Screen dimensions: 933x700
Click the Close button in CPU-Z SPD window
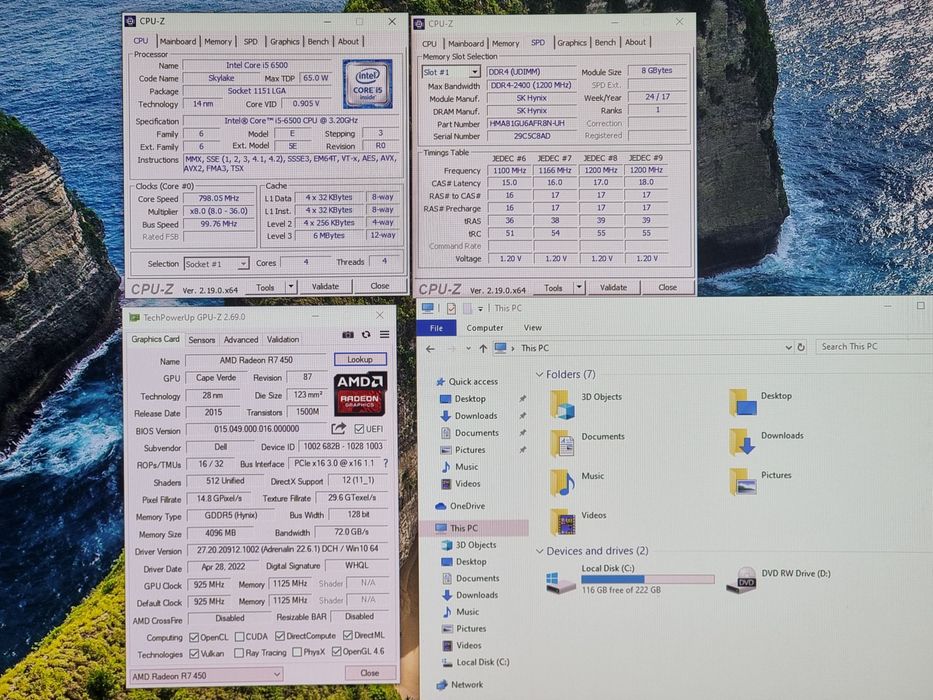tap(668, 287)
